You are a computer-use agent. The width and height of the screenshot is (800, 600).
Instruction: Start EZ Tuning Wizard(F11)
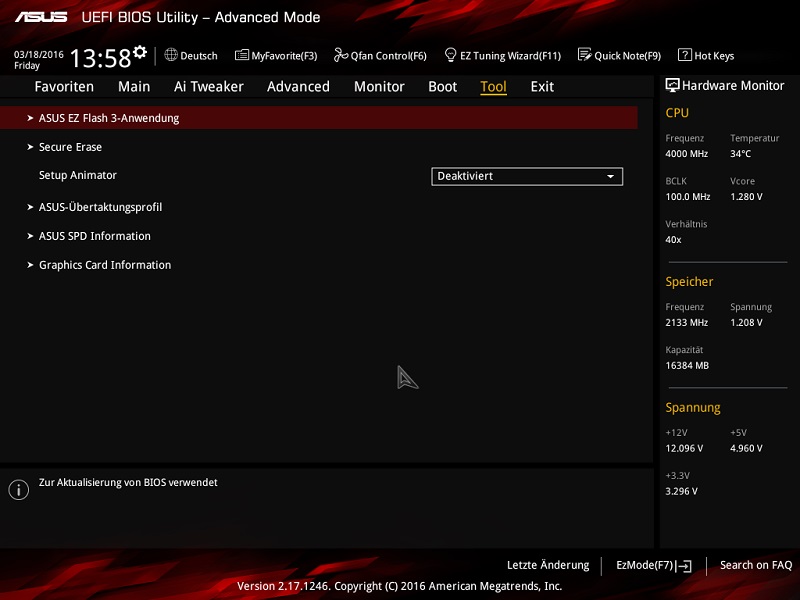[x=503, y=55]
